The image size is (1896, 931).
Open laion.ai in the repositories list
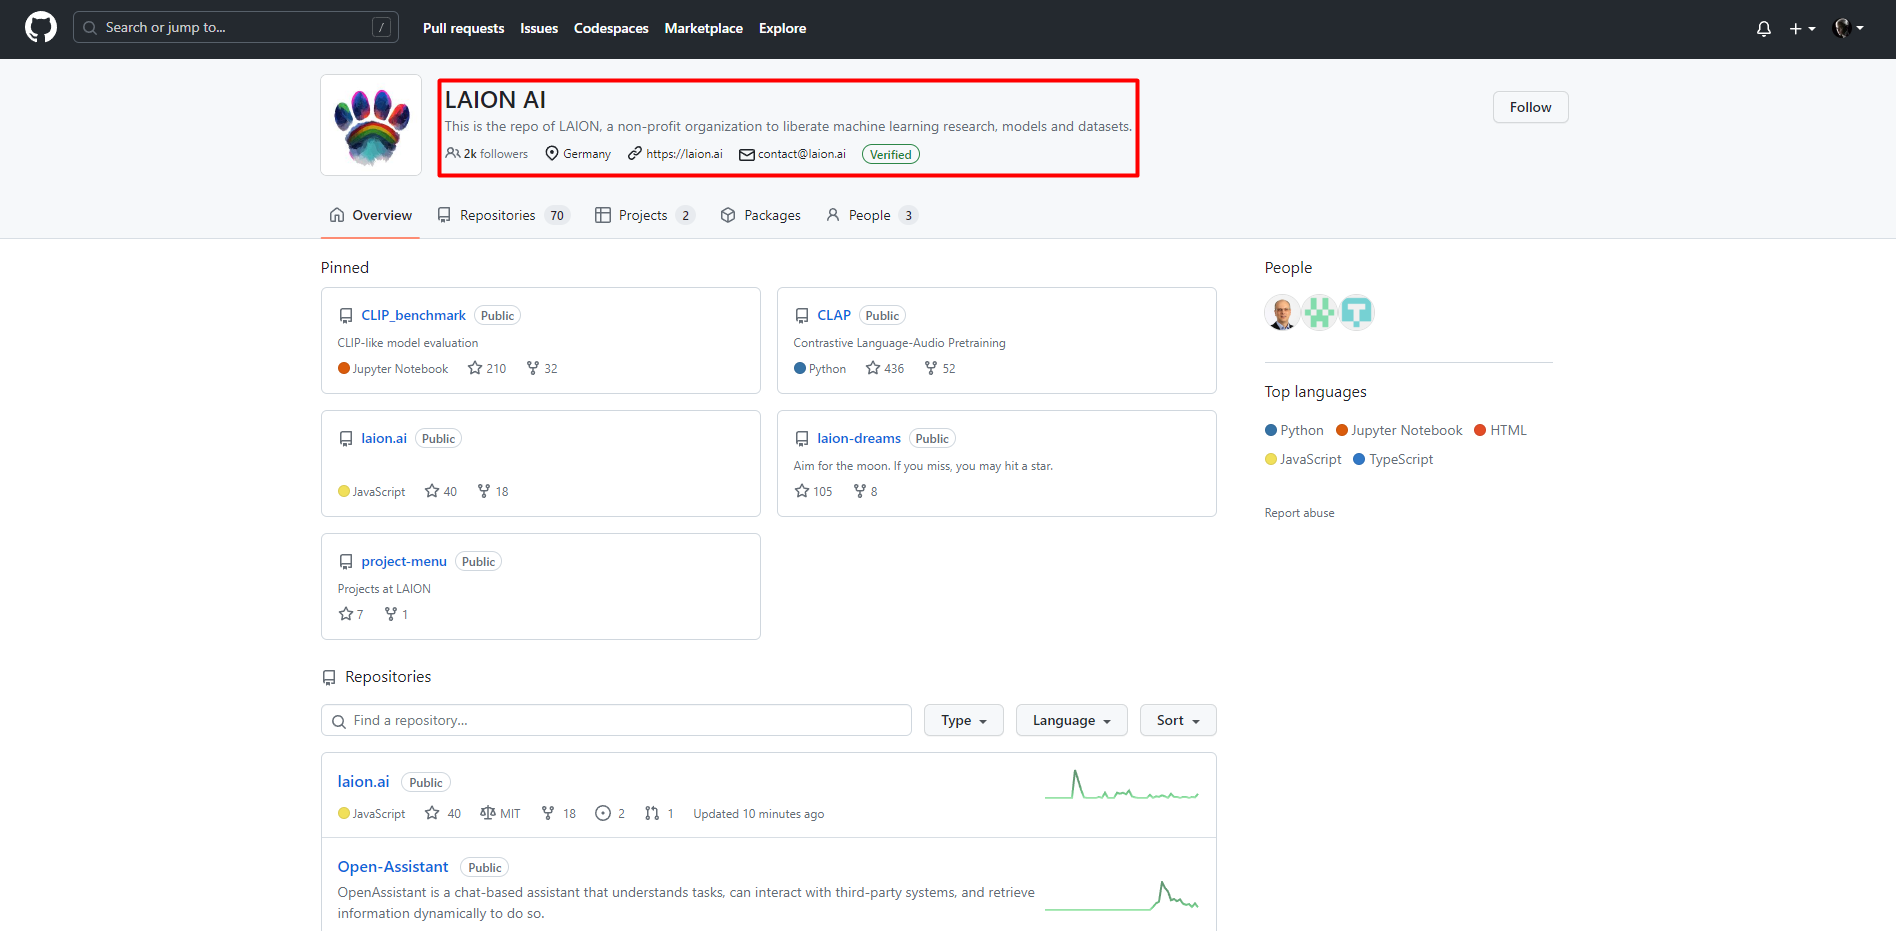click(x=363, y=782)
